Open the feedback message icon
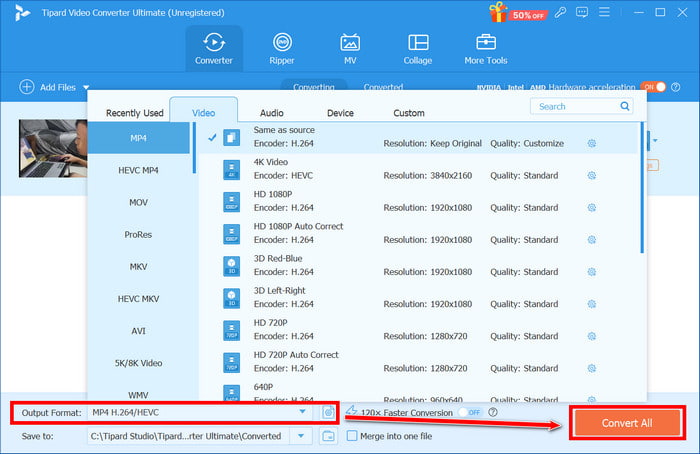This screenshot has width=700, height=454. click(x=582, y=12)
